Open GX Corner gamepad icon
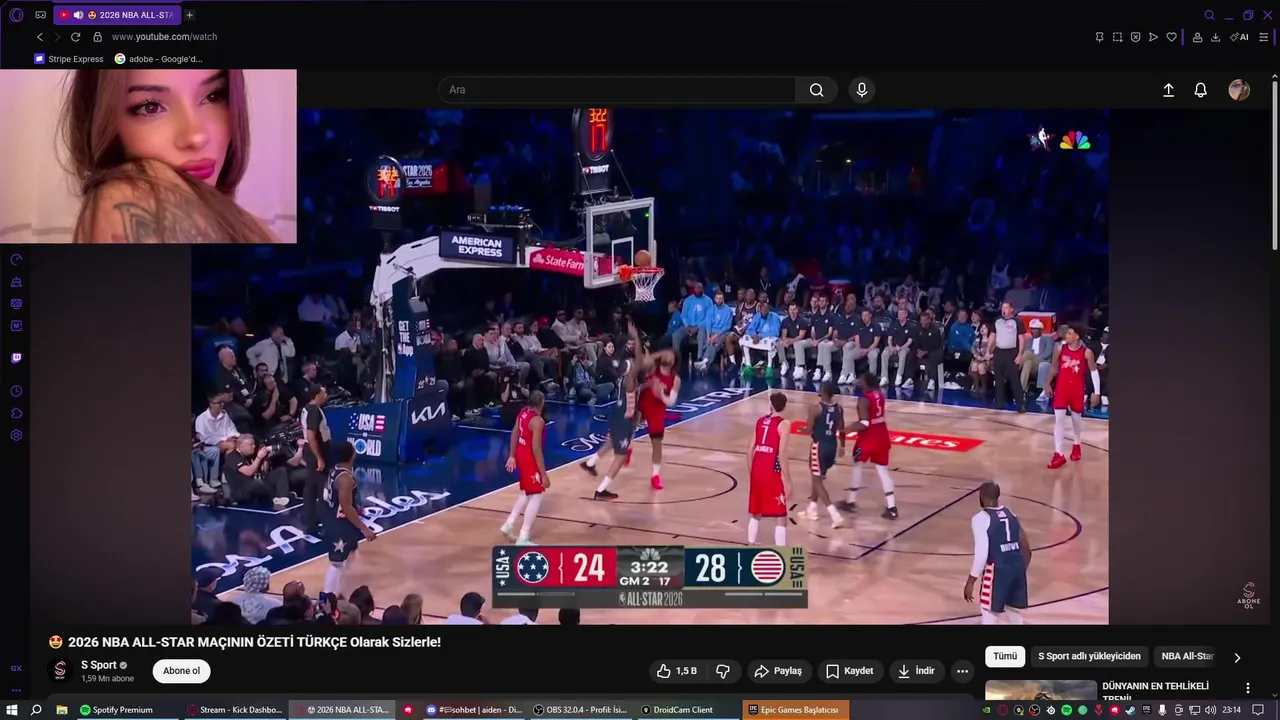 tap(41, 15)
